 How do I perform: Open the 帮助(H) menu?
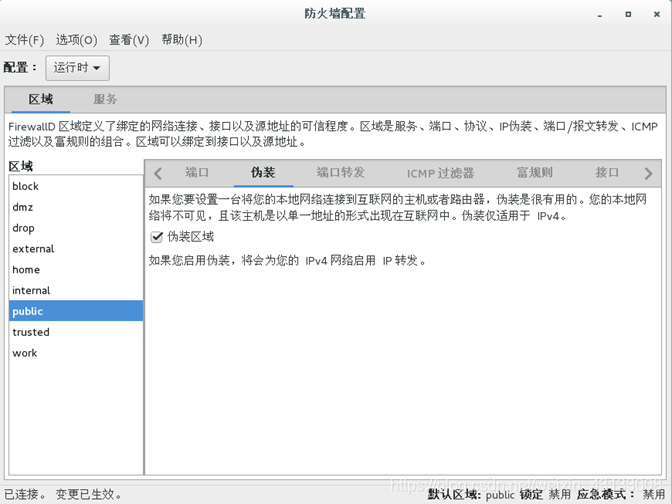(x=182, y=40)
